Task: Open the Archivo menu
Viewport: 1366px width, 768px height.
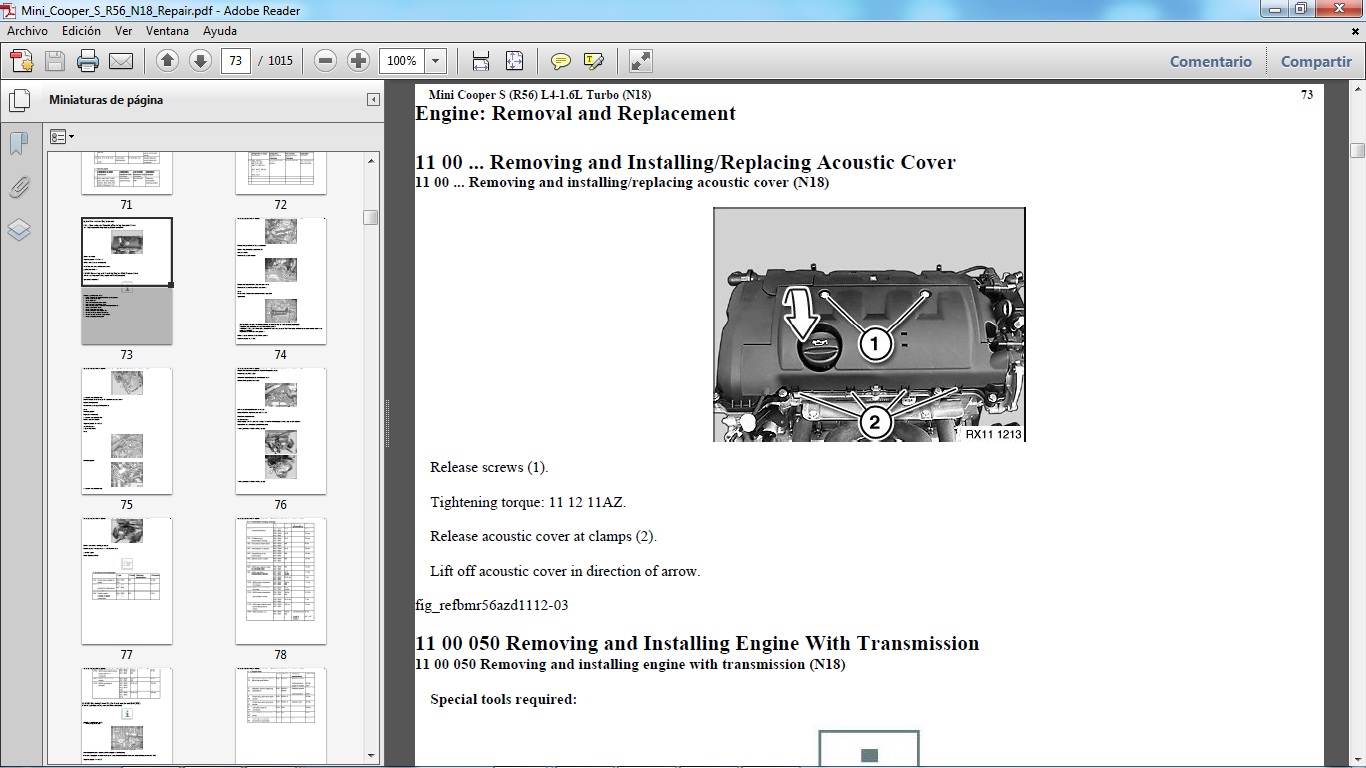Action: point(27,31)
